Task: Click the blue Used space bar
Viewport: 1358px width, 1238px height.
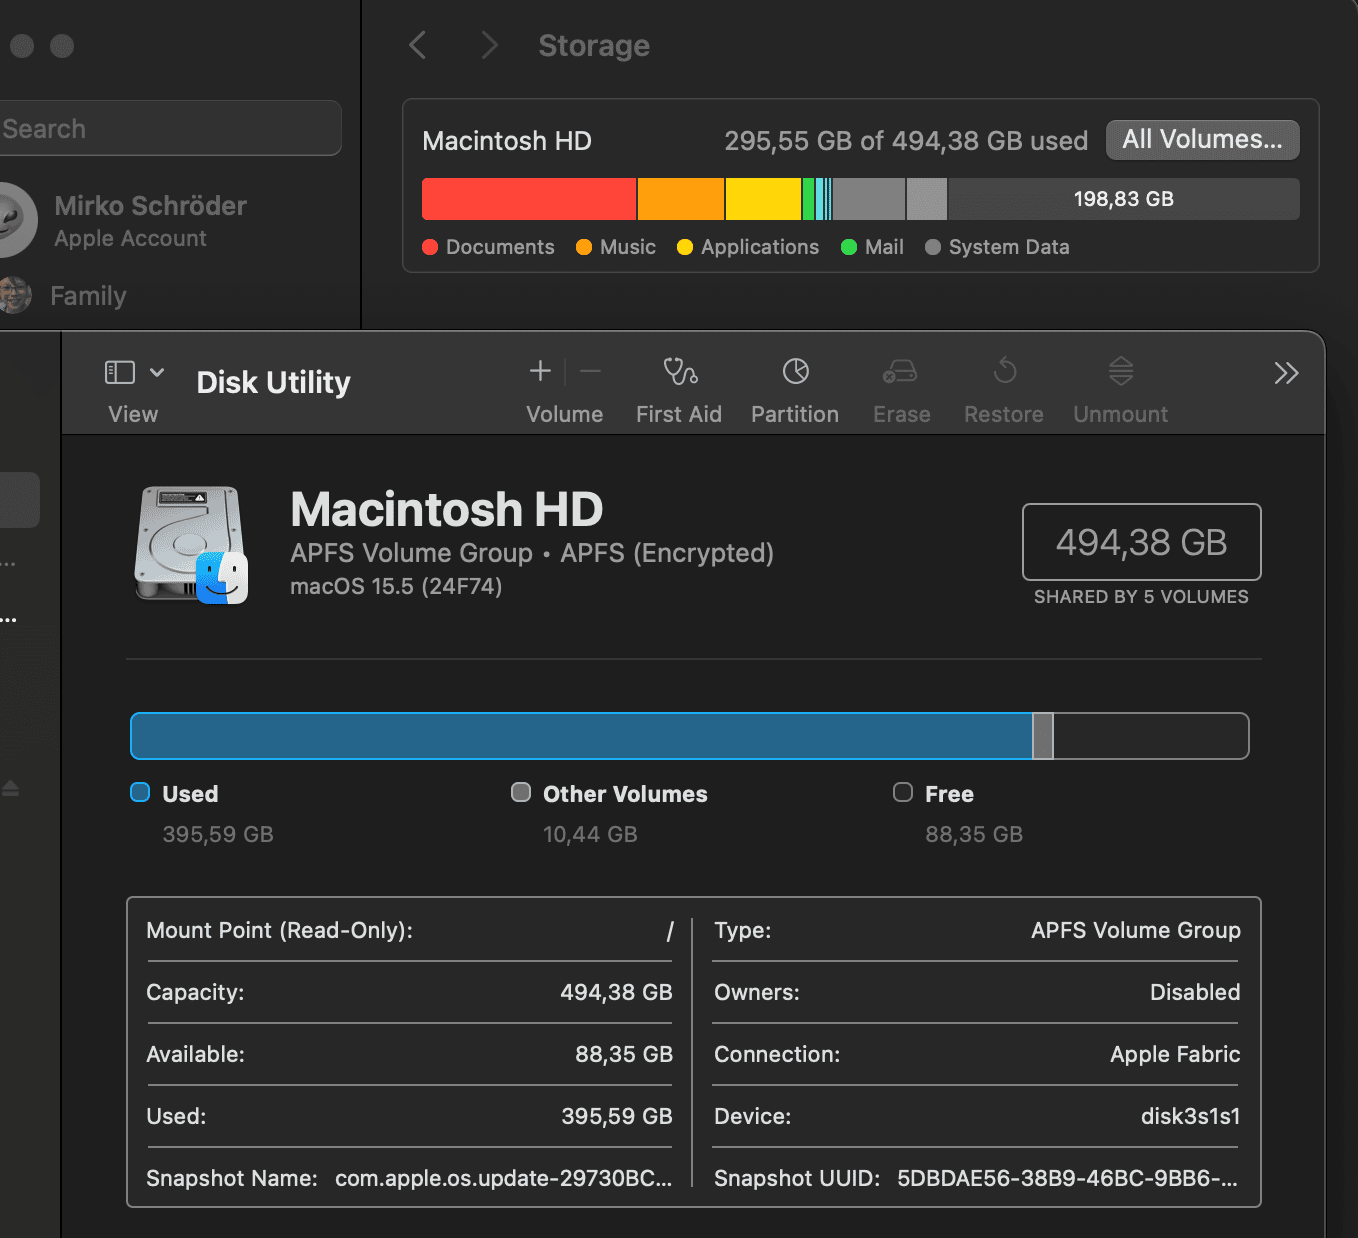Action: (580, 736)
